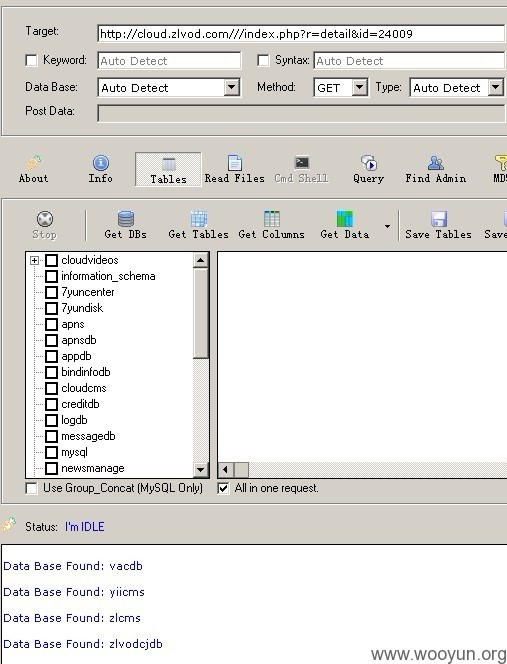Switch to the Tables tab
Viewport: 507px width, 664px height.
[x=168, y=169]
